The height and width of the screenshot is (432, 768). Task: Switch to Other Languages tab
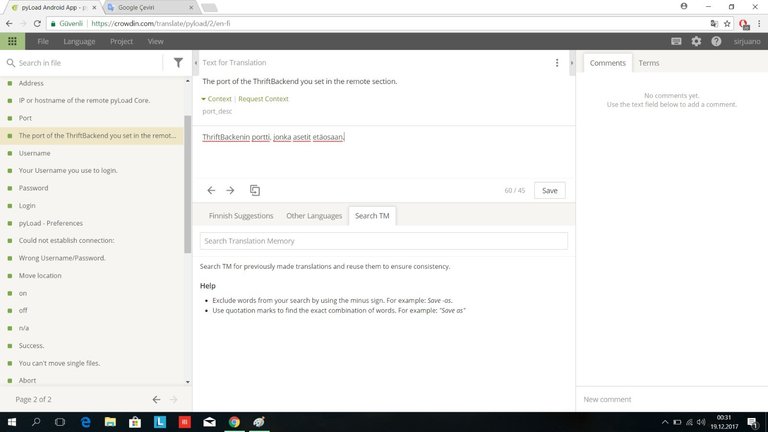(314, 216)
